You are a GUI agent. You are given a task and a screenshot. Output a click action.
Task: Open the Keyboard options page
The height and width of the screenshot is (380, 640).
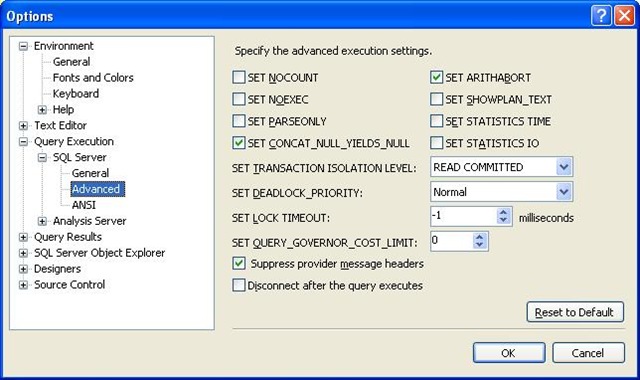click(x=76, y=93)
